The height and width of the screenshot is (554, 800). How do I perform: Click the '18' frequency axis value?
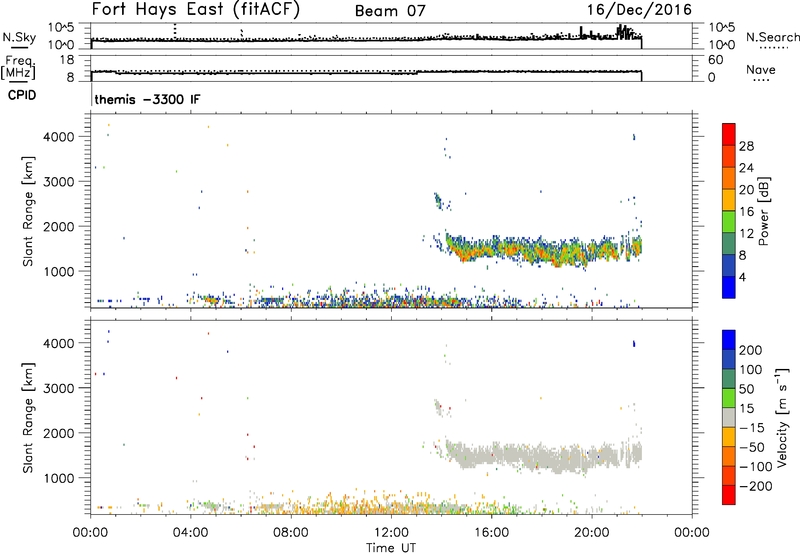pos(67,60)
